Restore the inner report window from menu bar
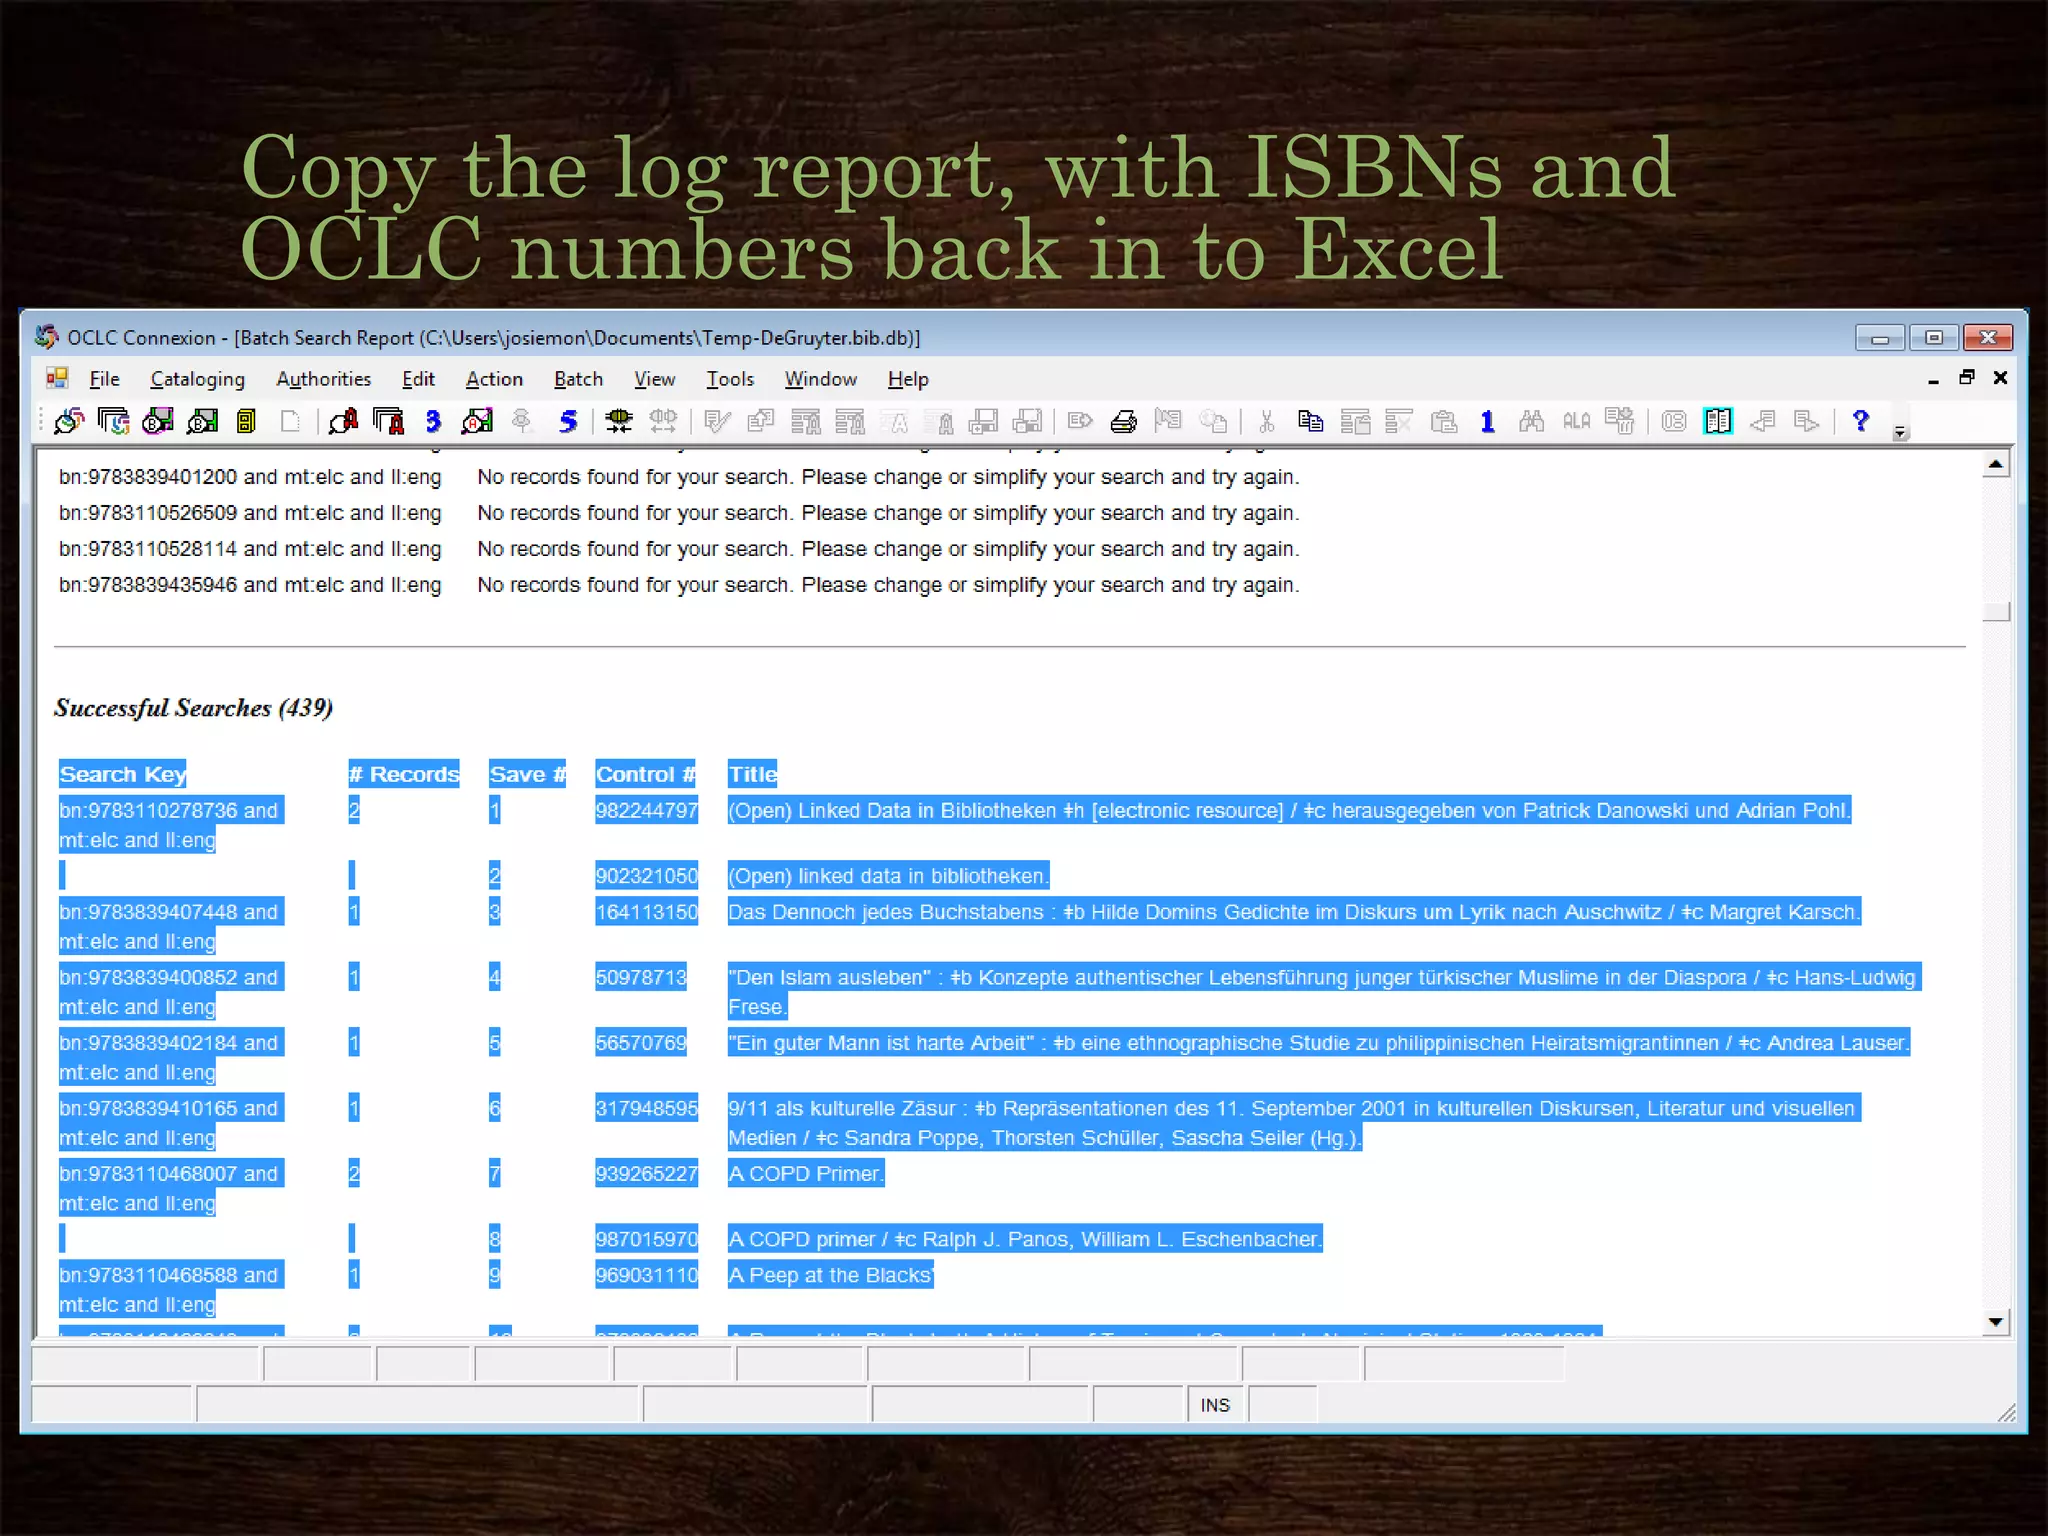 click(1966, 377)
